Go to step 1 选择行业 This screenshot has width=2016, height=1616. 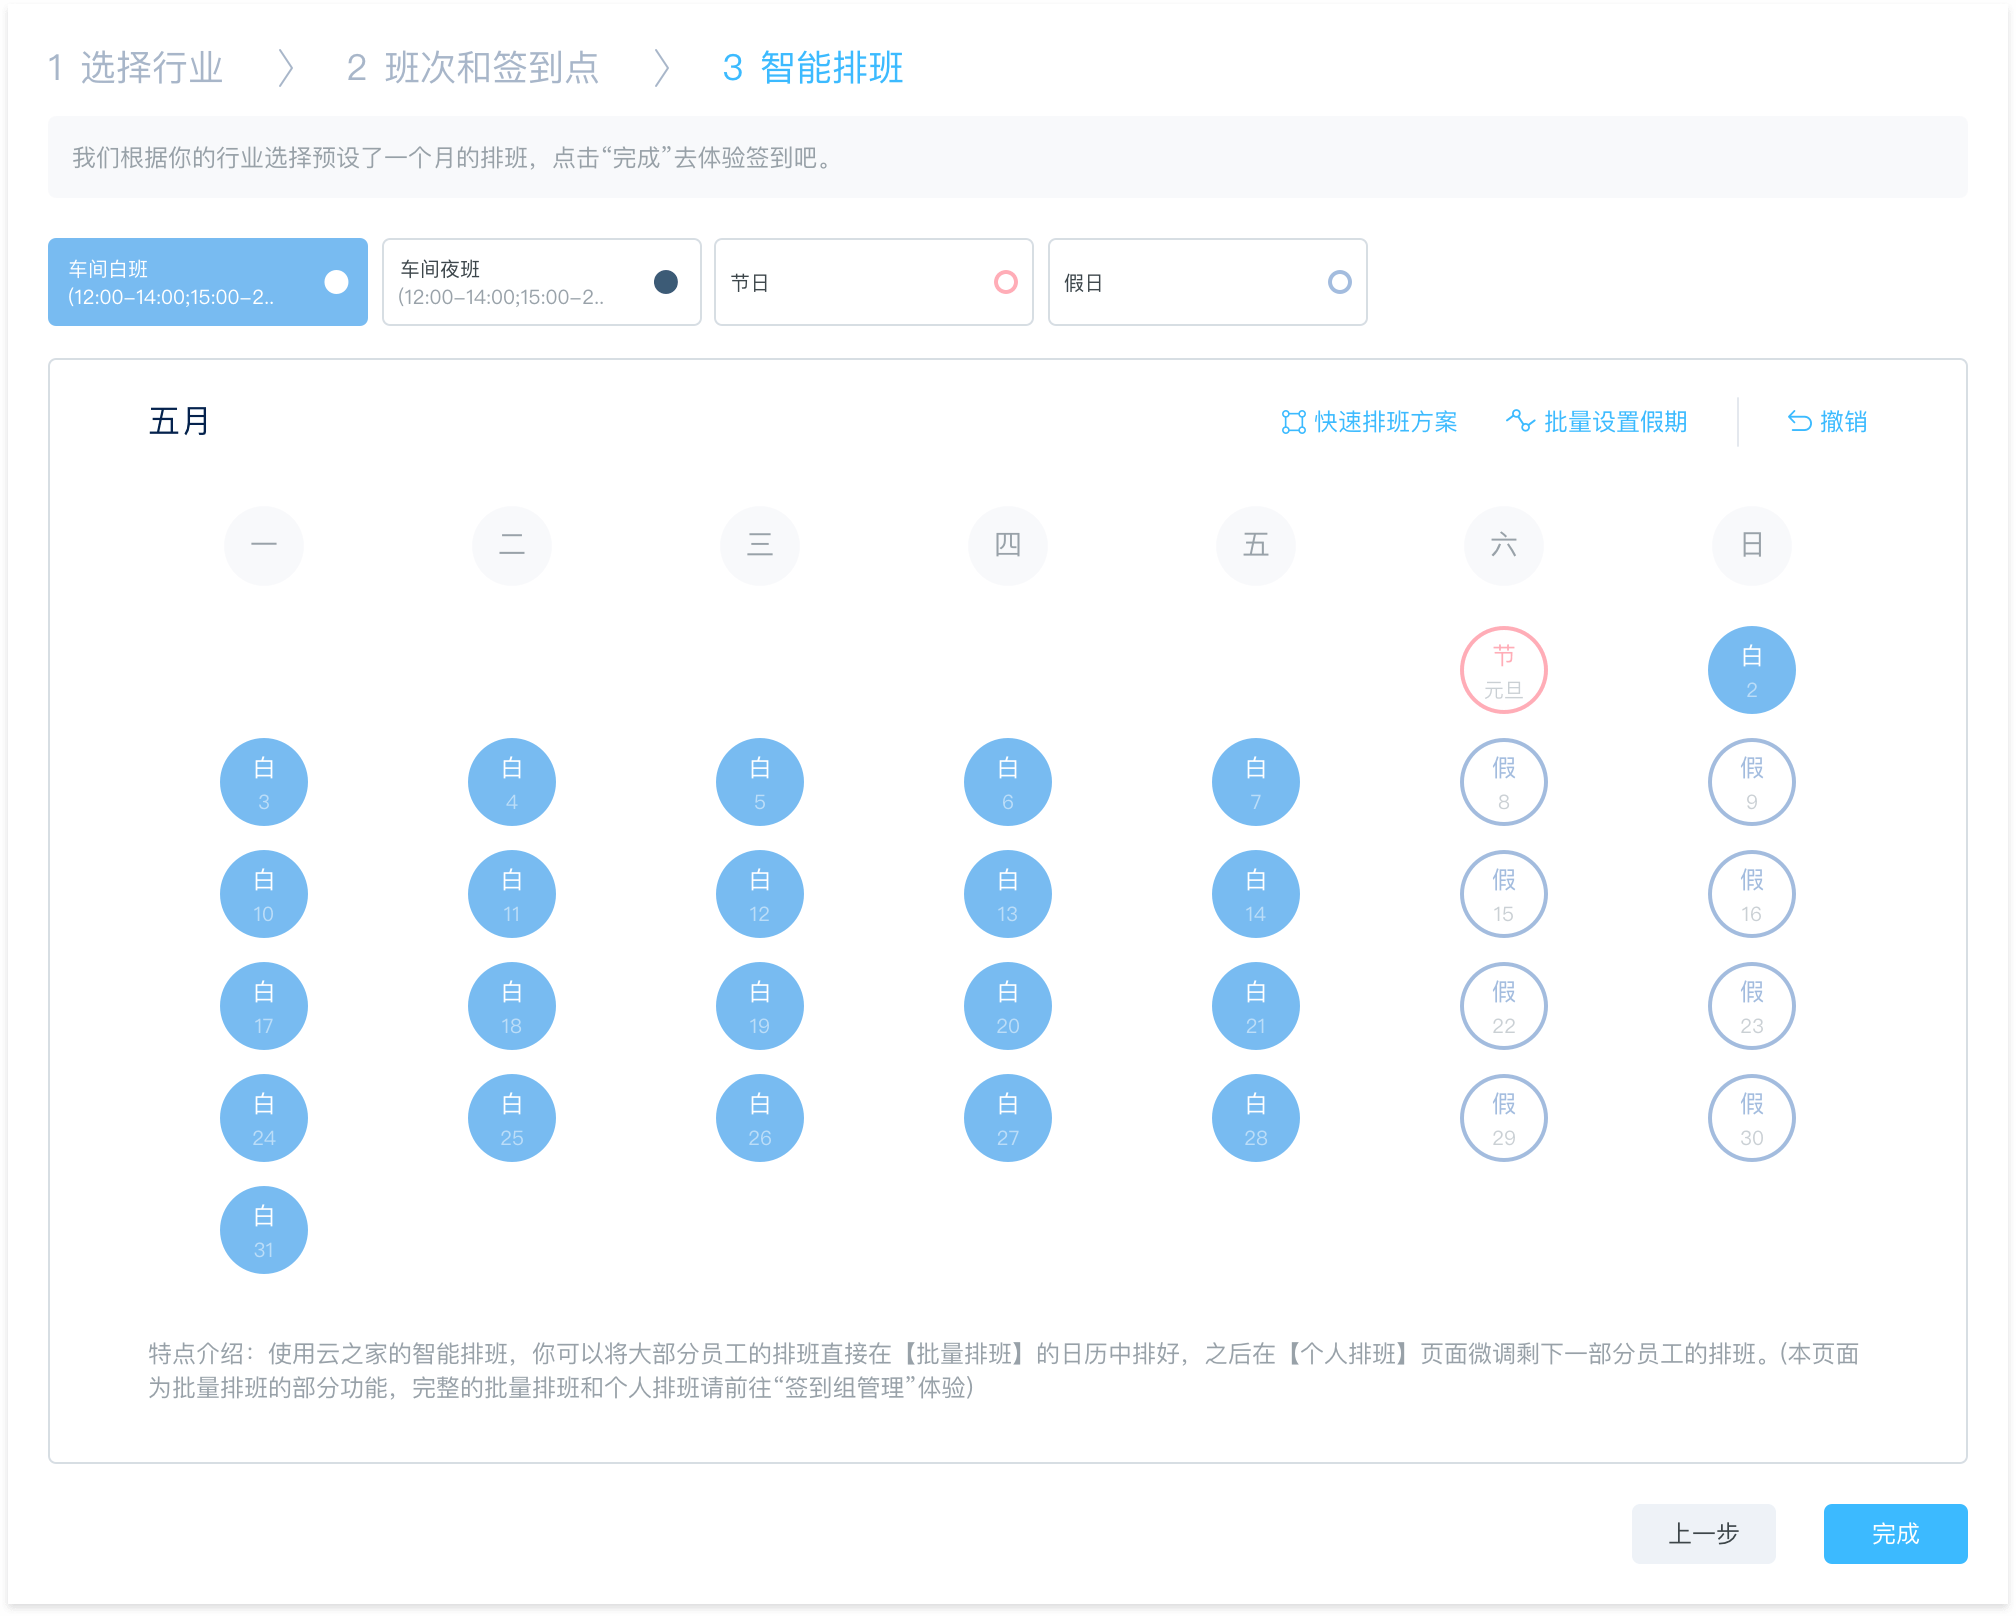pos(136,68)
